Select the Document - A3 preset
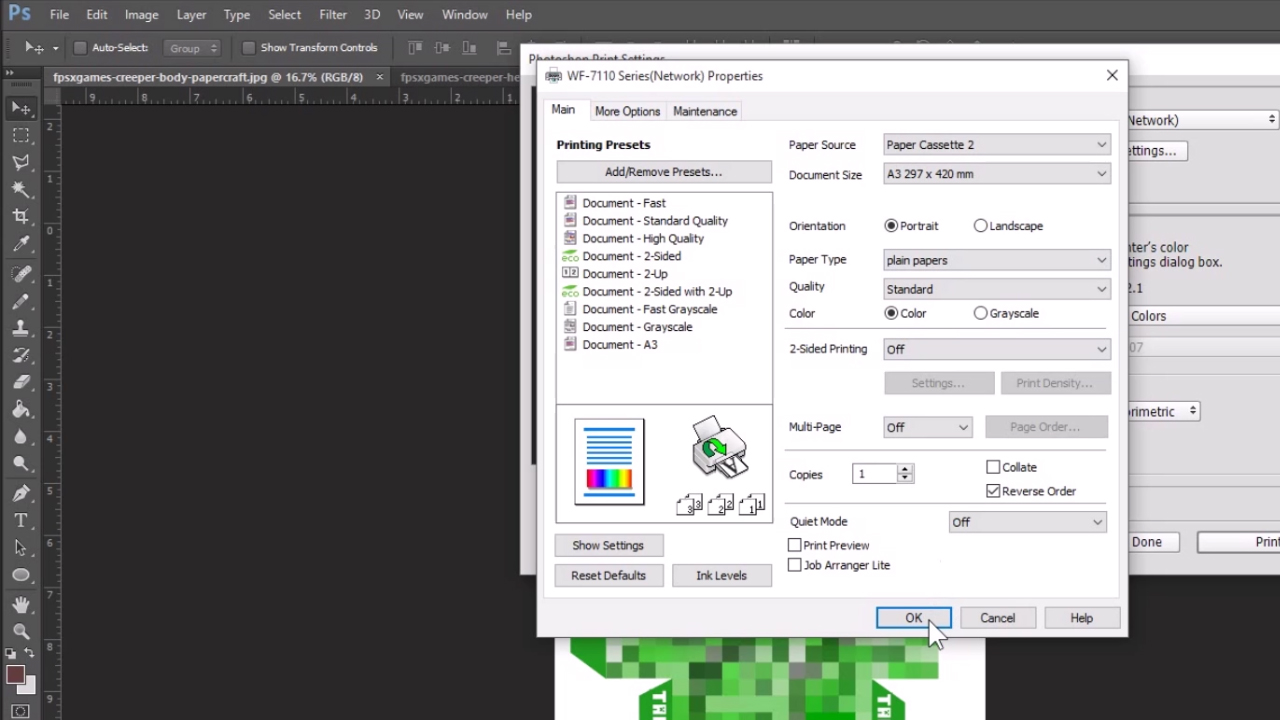 coord(620,345)
